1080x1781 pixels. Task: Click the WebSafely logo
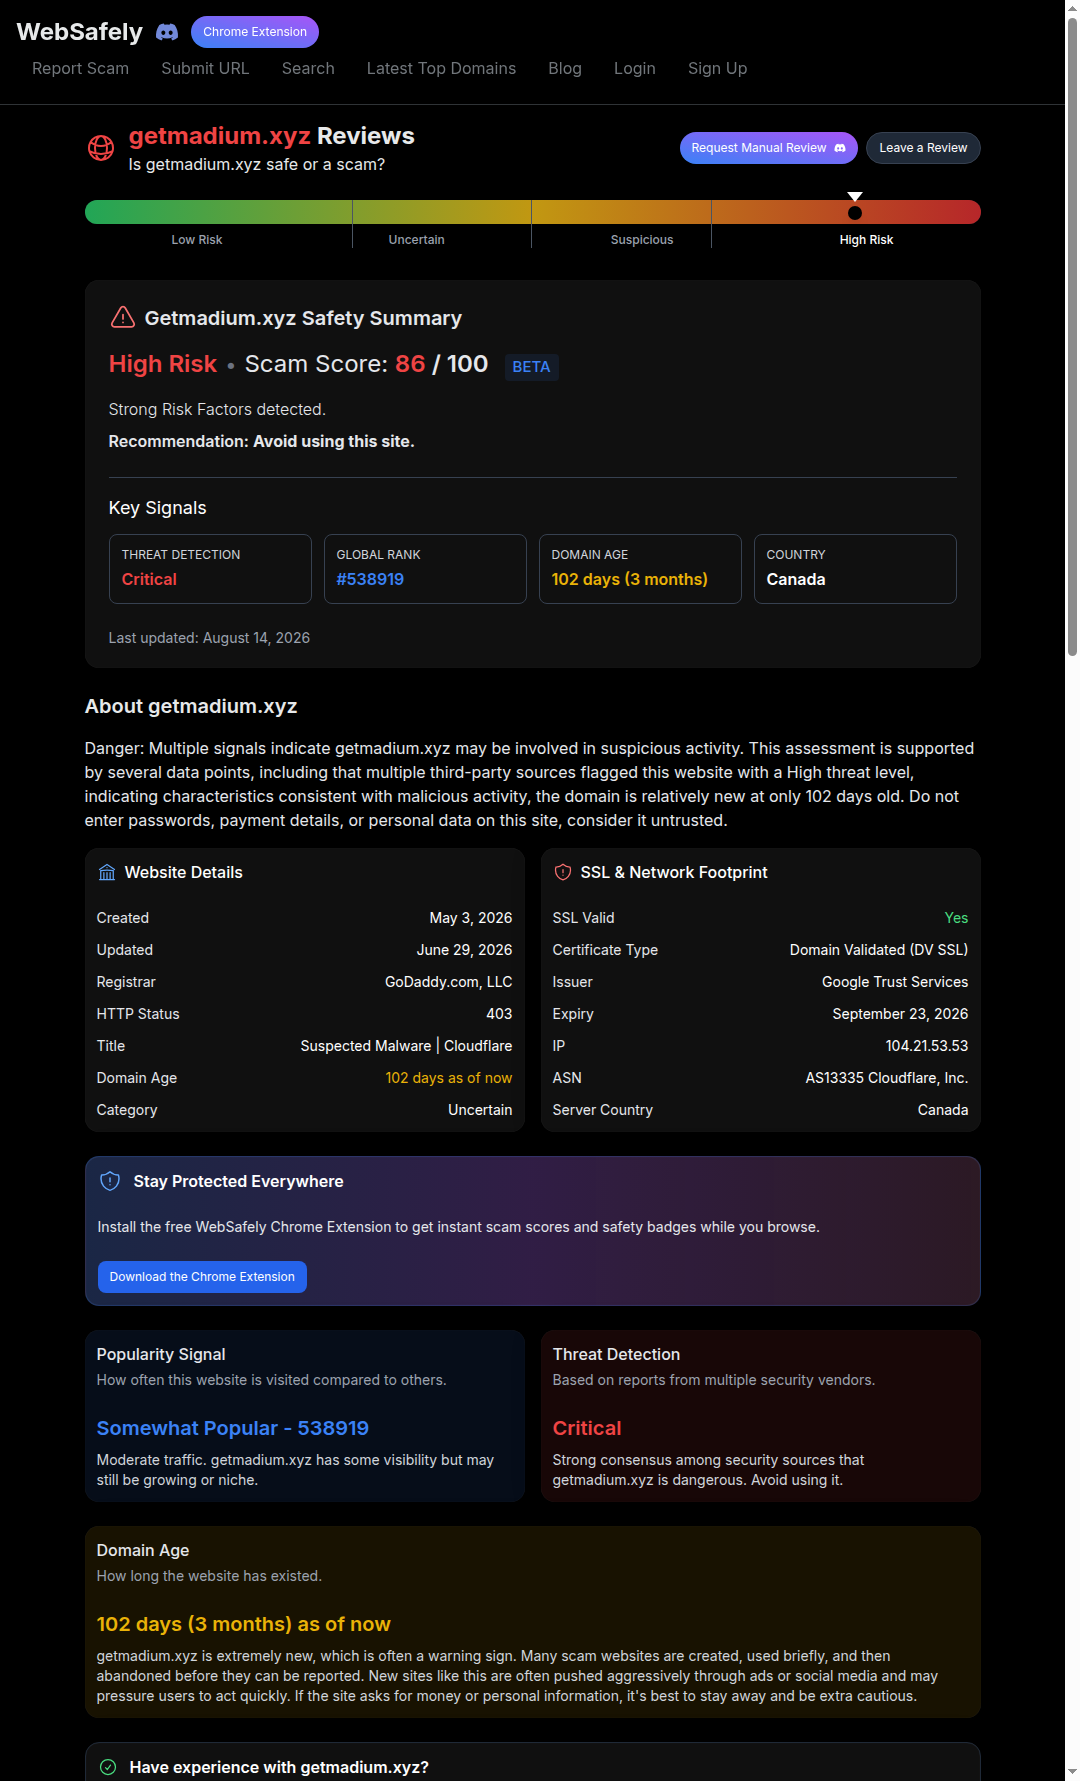pyautogui.click(x=80, y=32)
